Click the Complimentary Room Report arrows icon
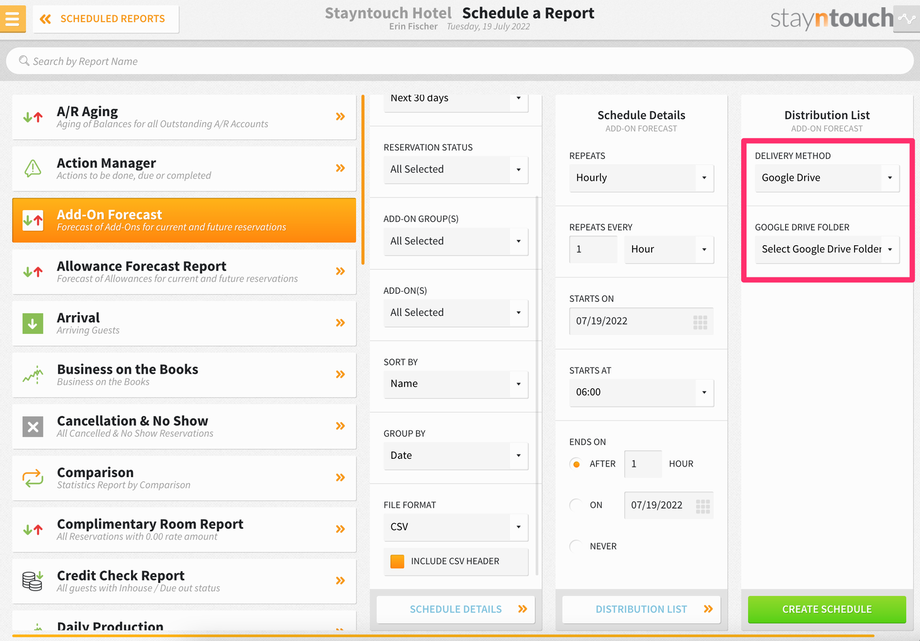The image size is (920, 641). tap(33, 529)
